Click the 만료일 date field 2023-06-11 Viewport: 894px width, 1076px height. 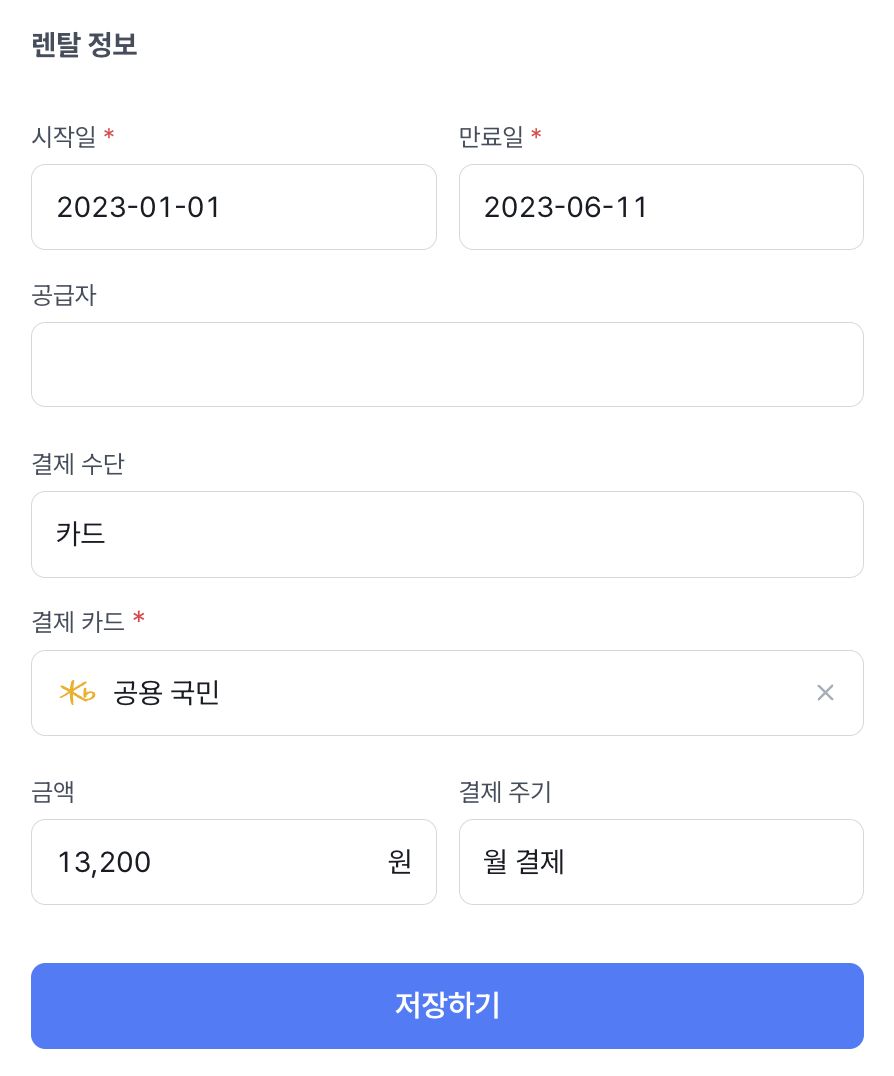pyautogui.click(x=661, y=207)
